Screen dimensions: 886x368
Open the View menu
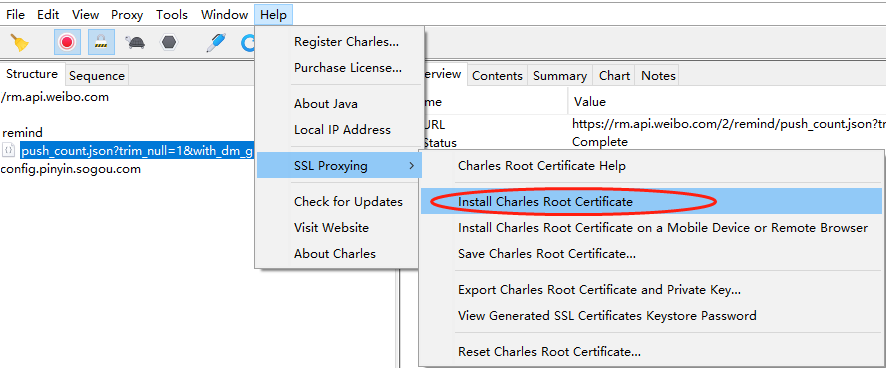tap(85, 15)
